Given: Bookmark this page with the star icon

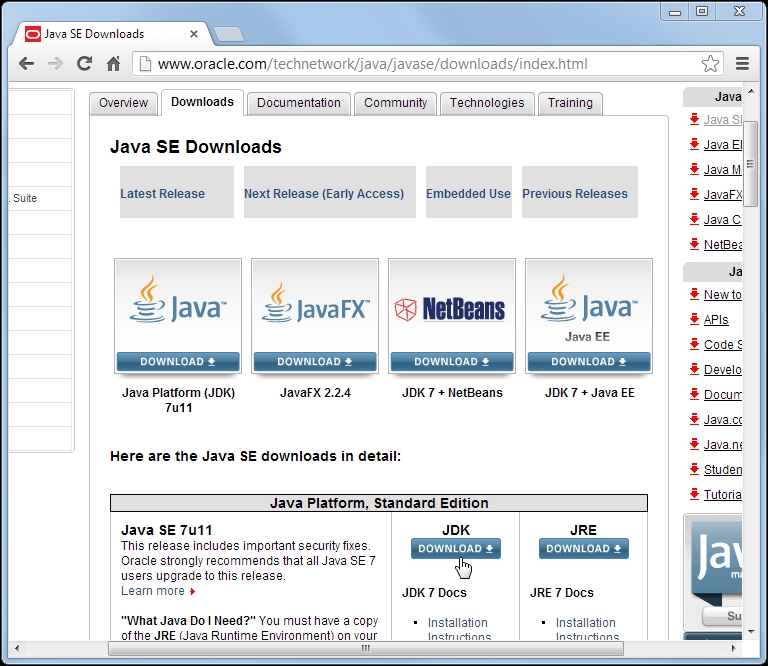Looking at the screenshot, I should pos(710,64).
